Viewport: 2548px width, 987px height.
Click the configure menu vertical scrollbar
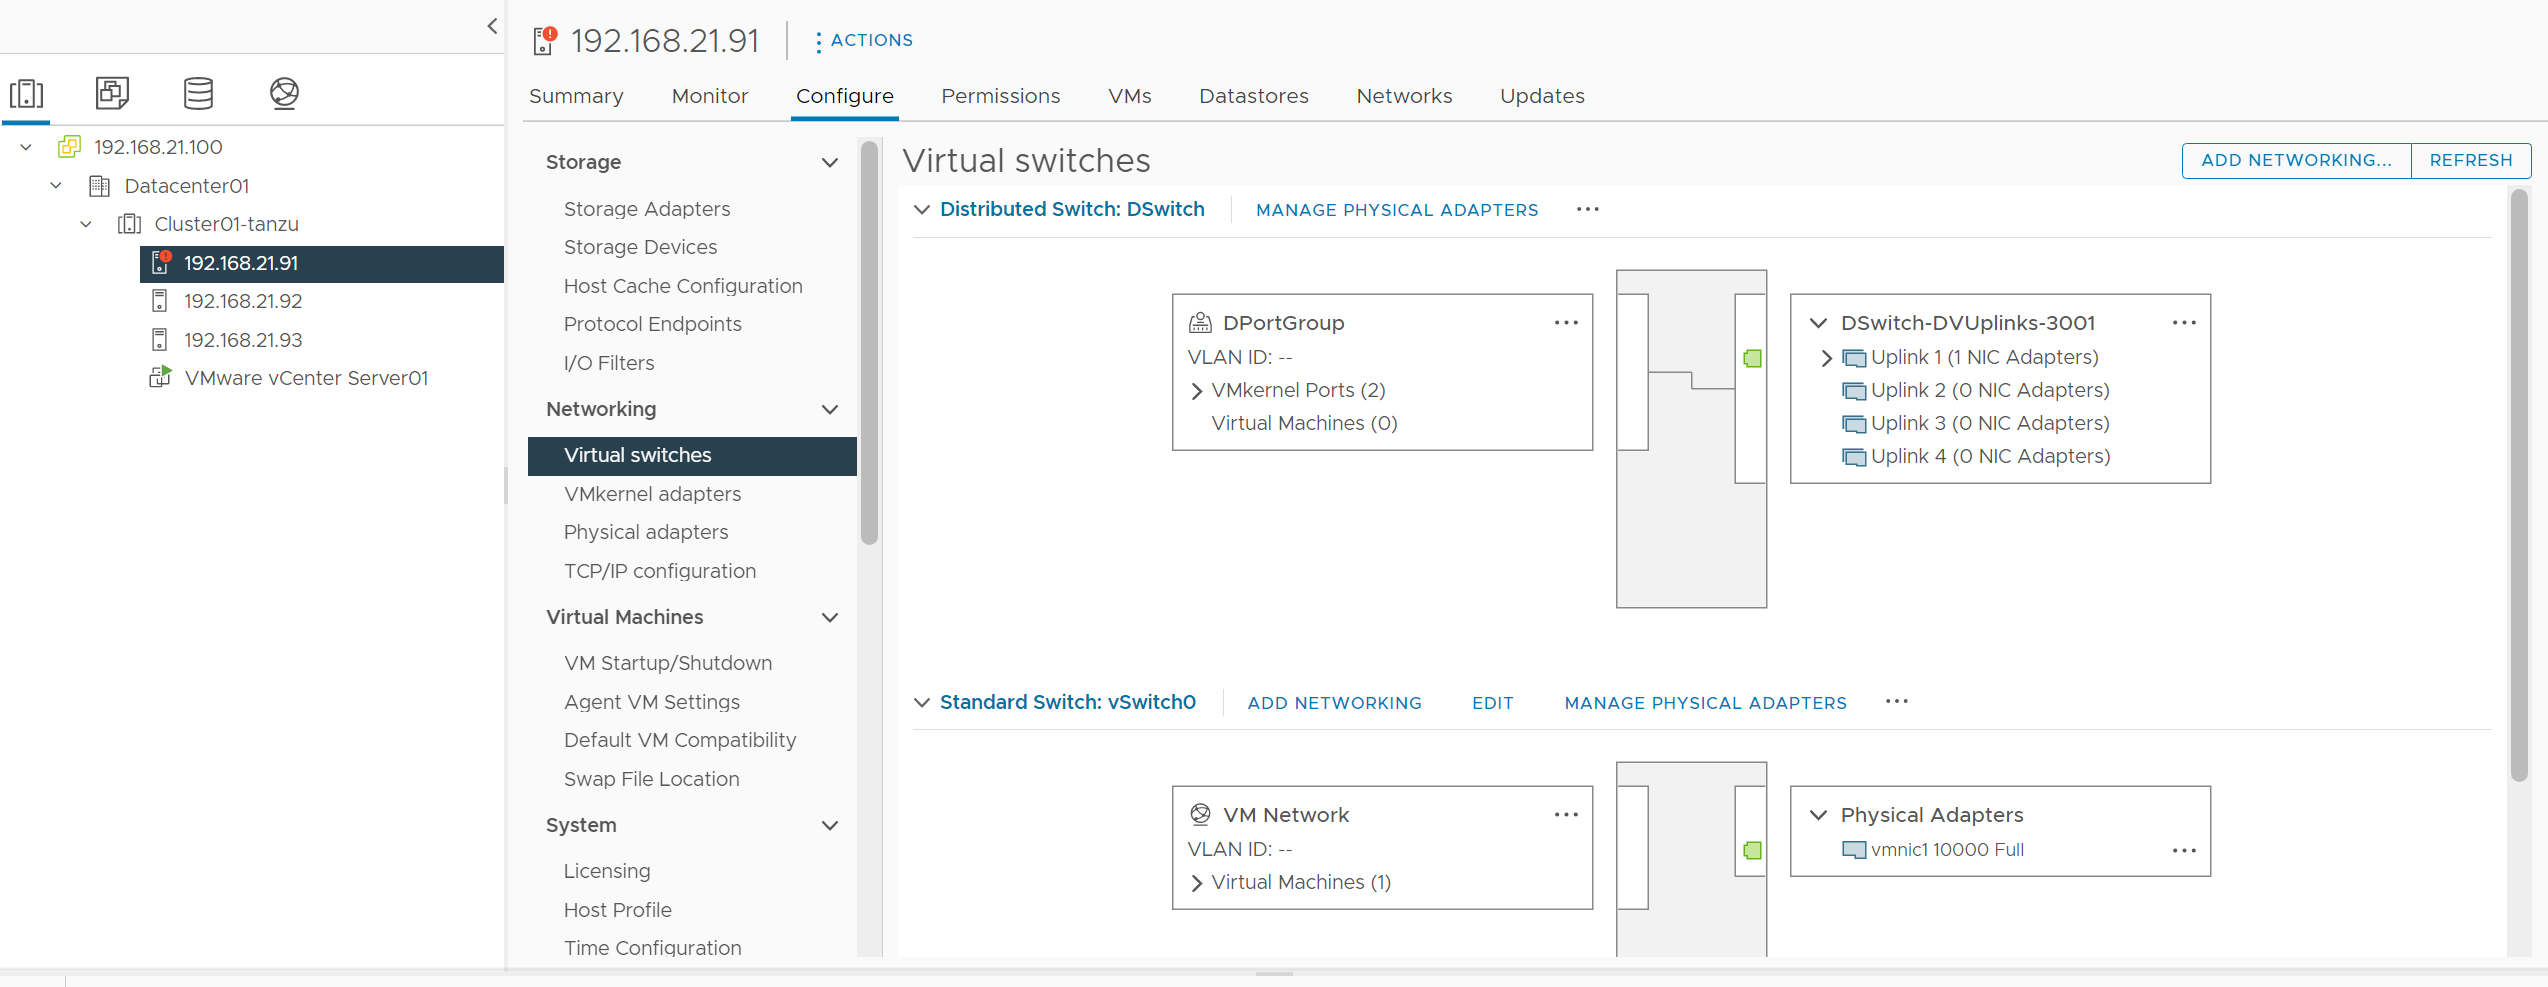pos(869,342)
